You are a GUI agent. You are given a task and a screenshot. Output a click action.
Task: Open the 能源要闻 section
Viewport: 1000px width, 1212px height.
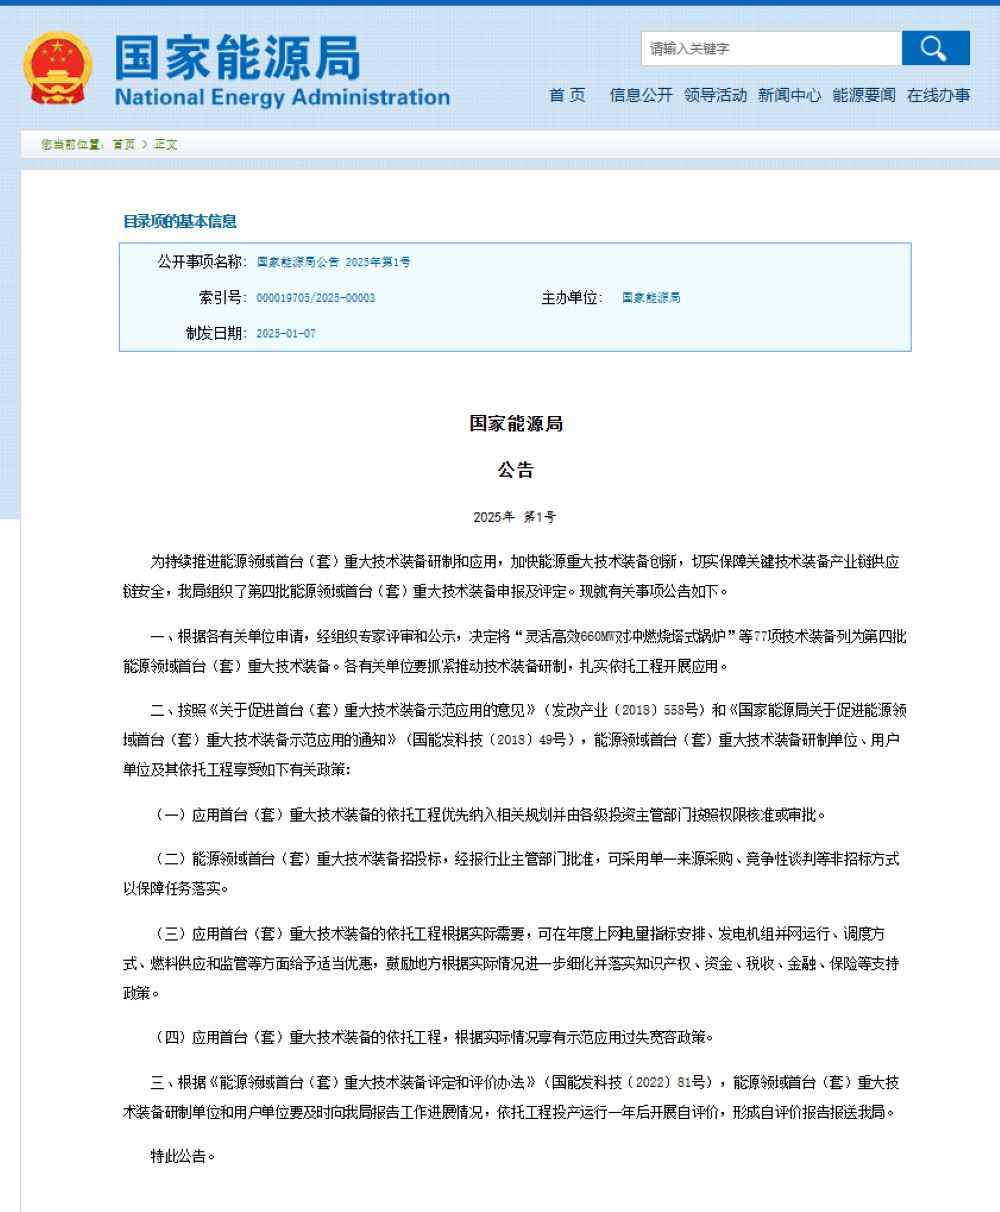pyautogui.click(x=863, y=95)
